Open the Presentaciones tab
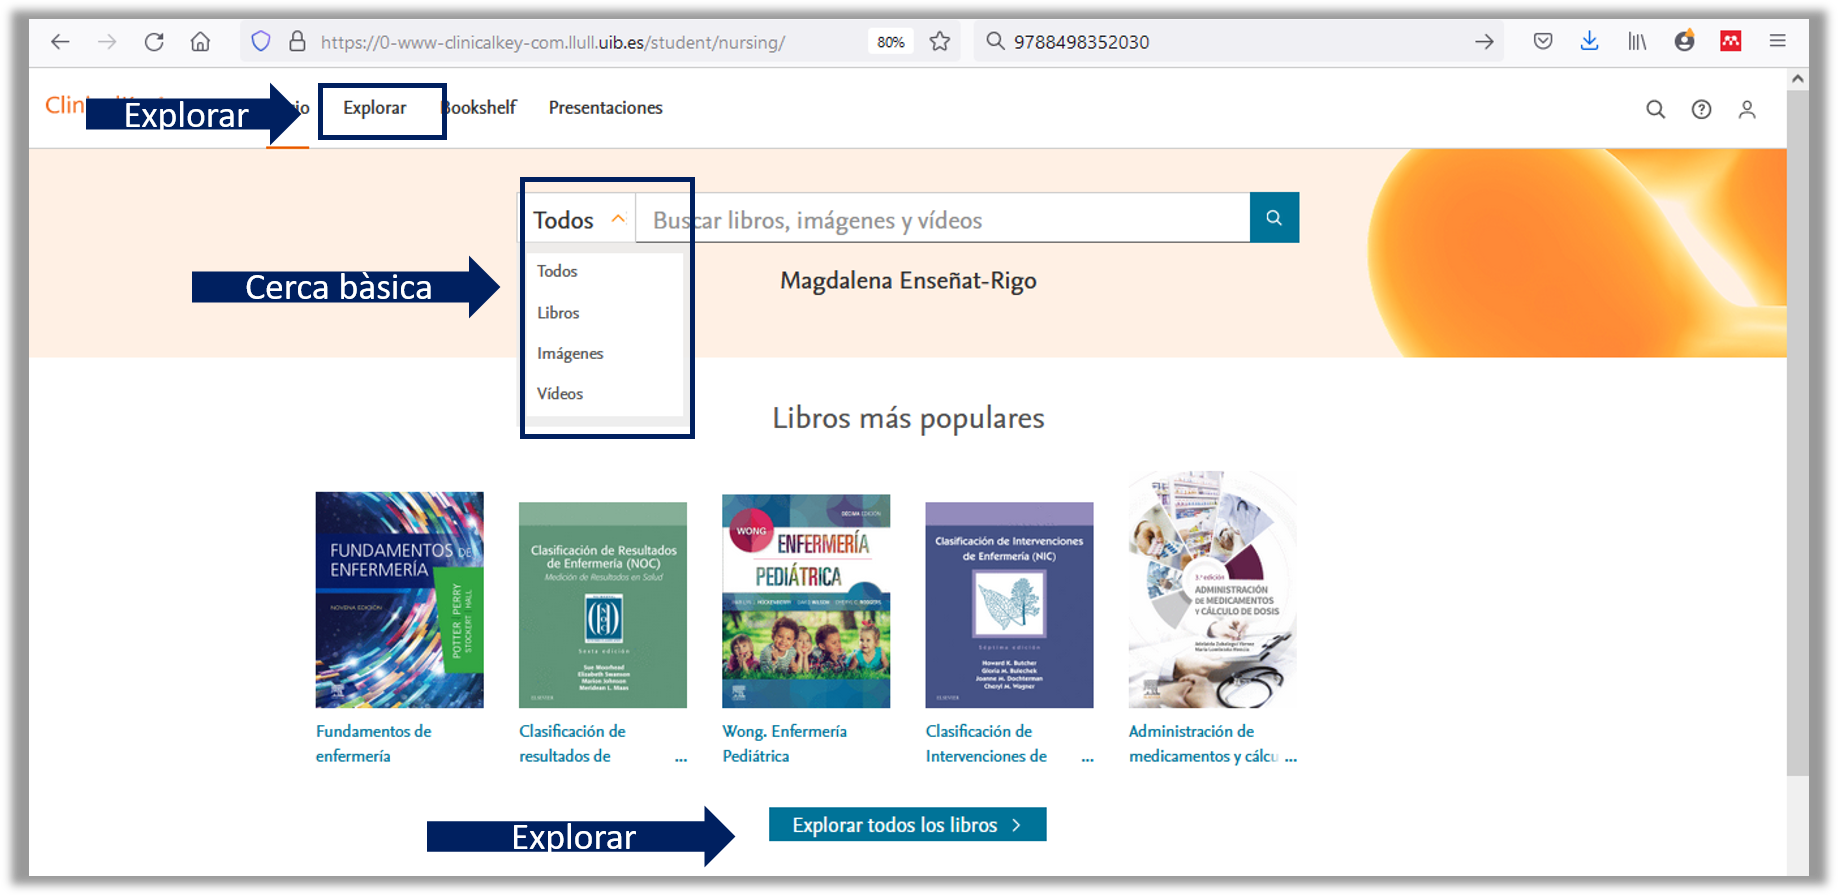 (x=605, y=108)
